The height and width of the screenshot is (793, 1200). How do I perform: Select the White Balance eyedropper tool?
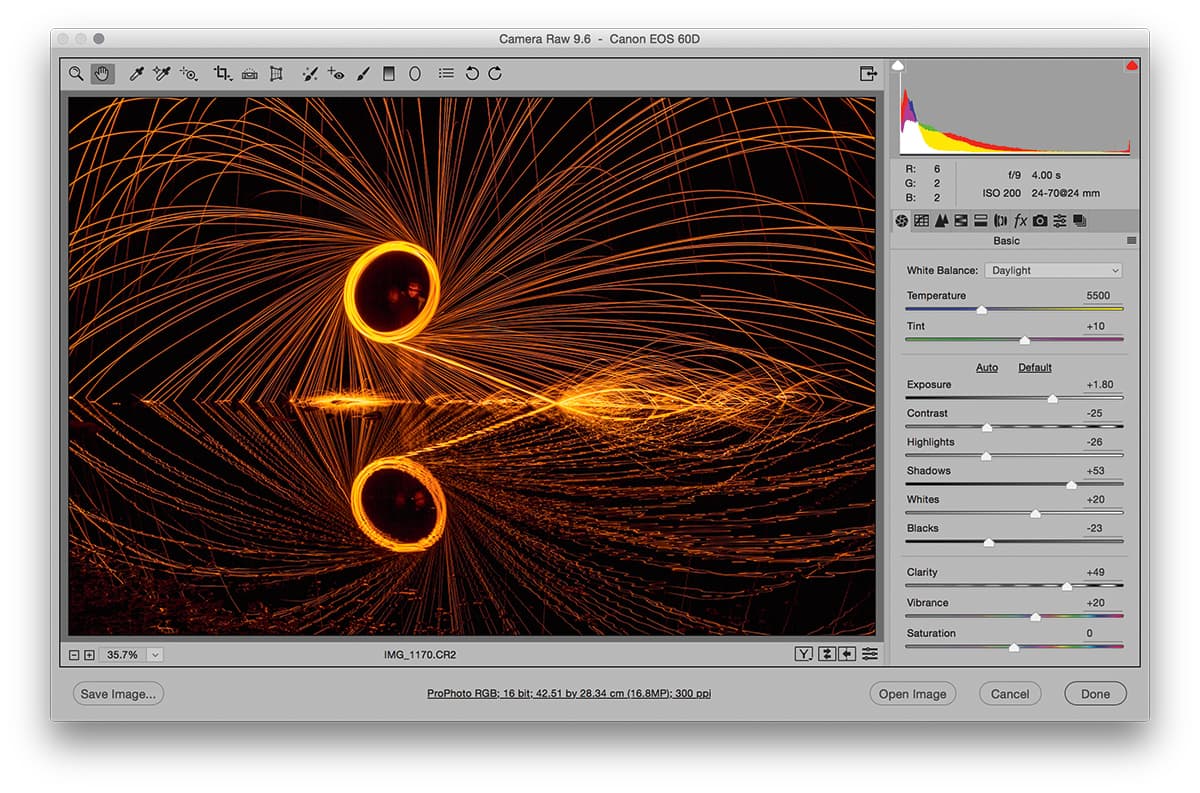click(138, 74)
